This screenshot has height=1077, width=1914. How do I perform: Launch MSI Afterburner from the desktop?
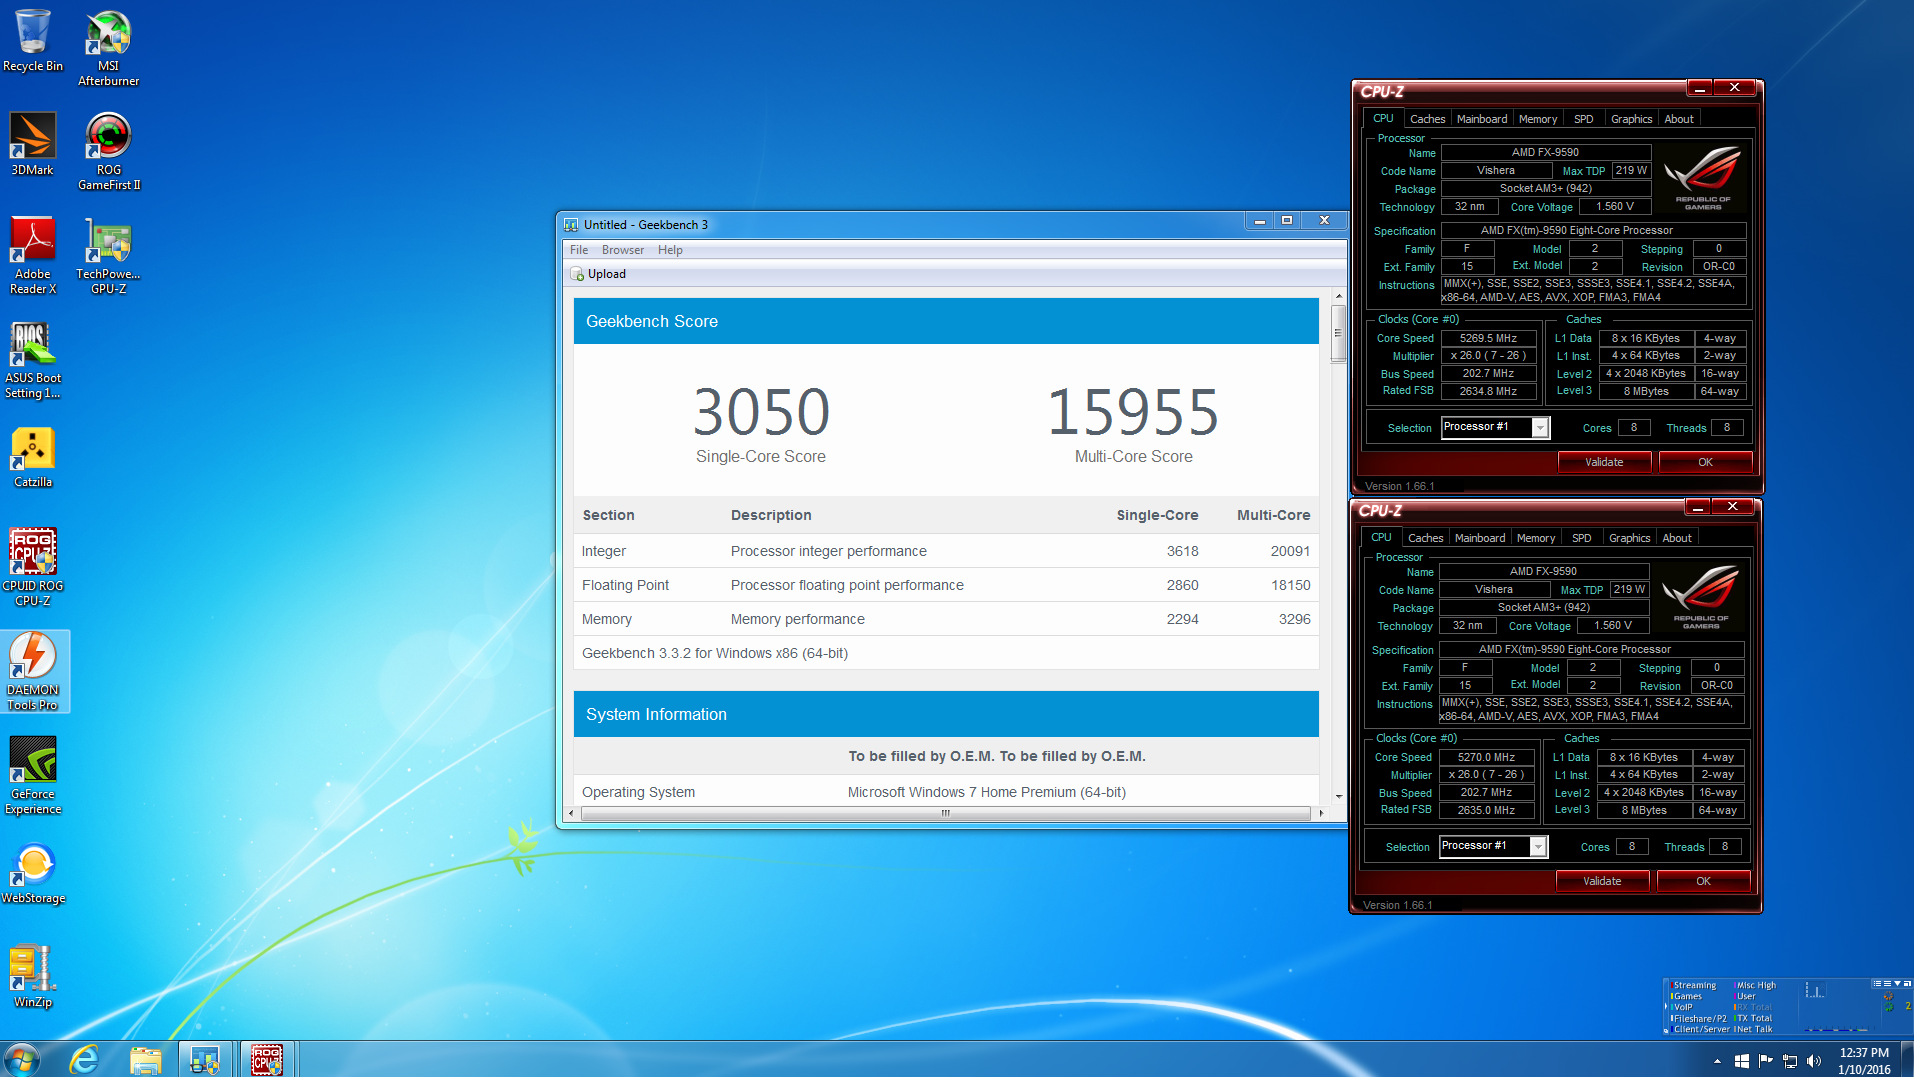108,47
